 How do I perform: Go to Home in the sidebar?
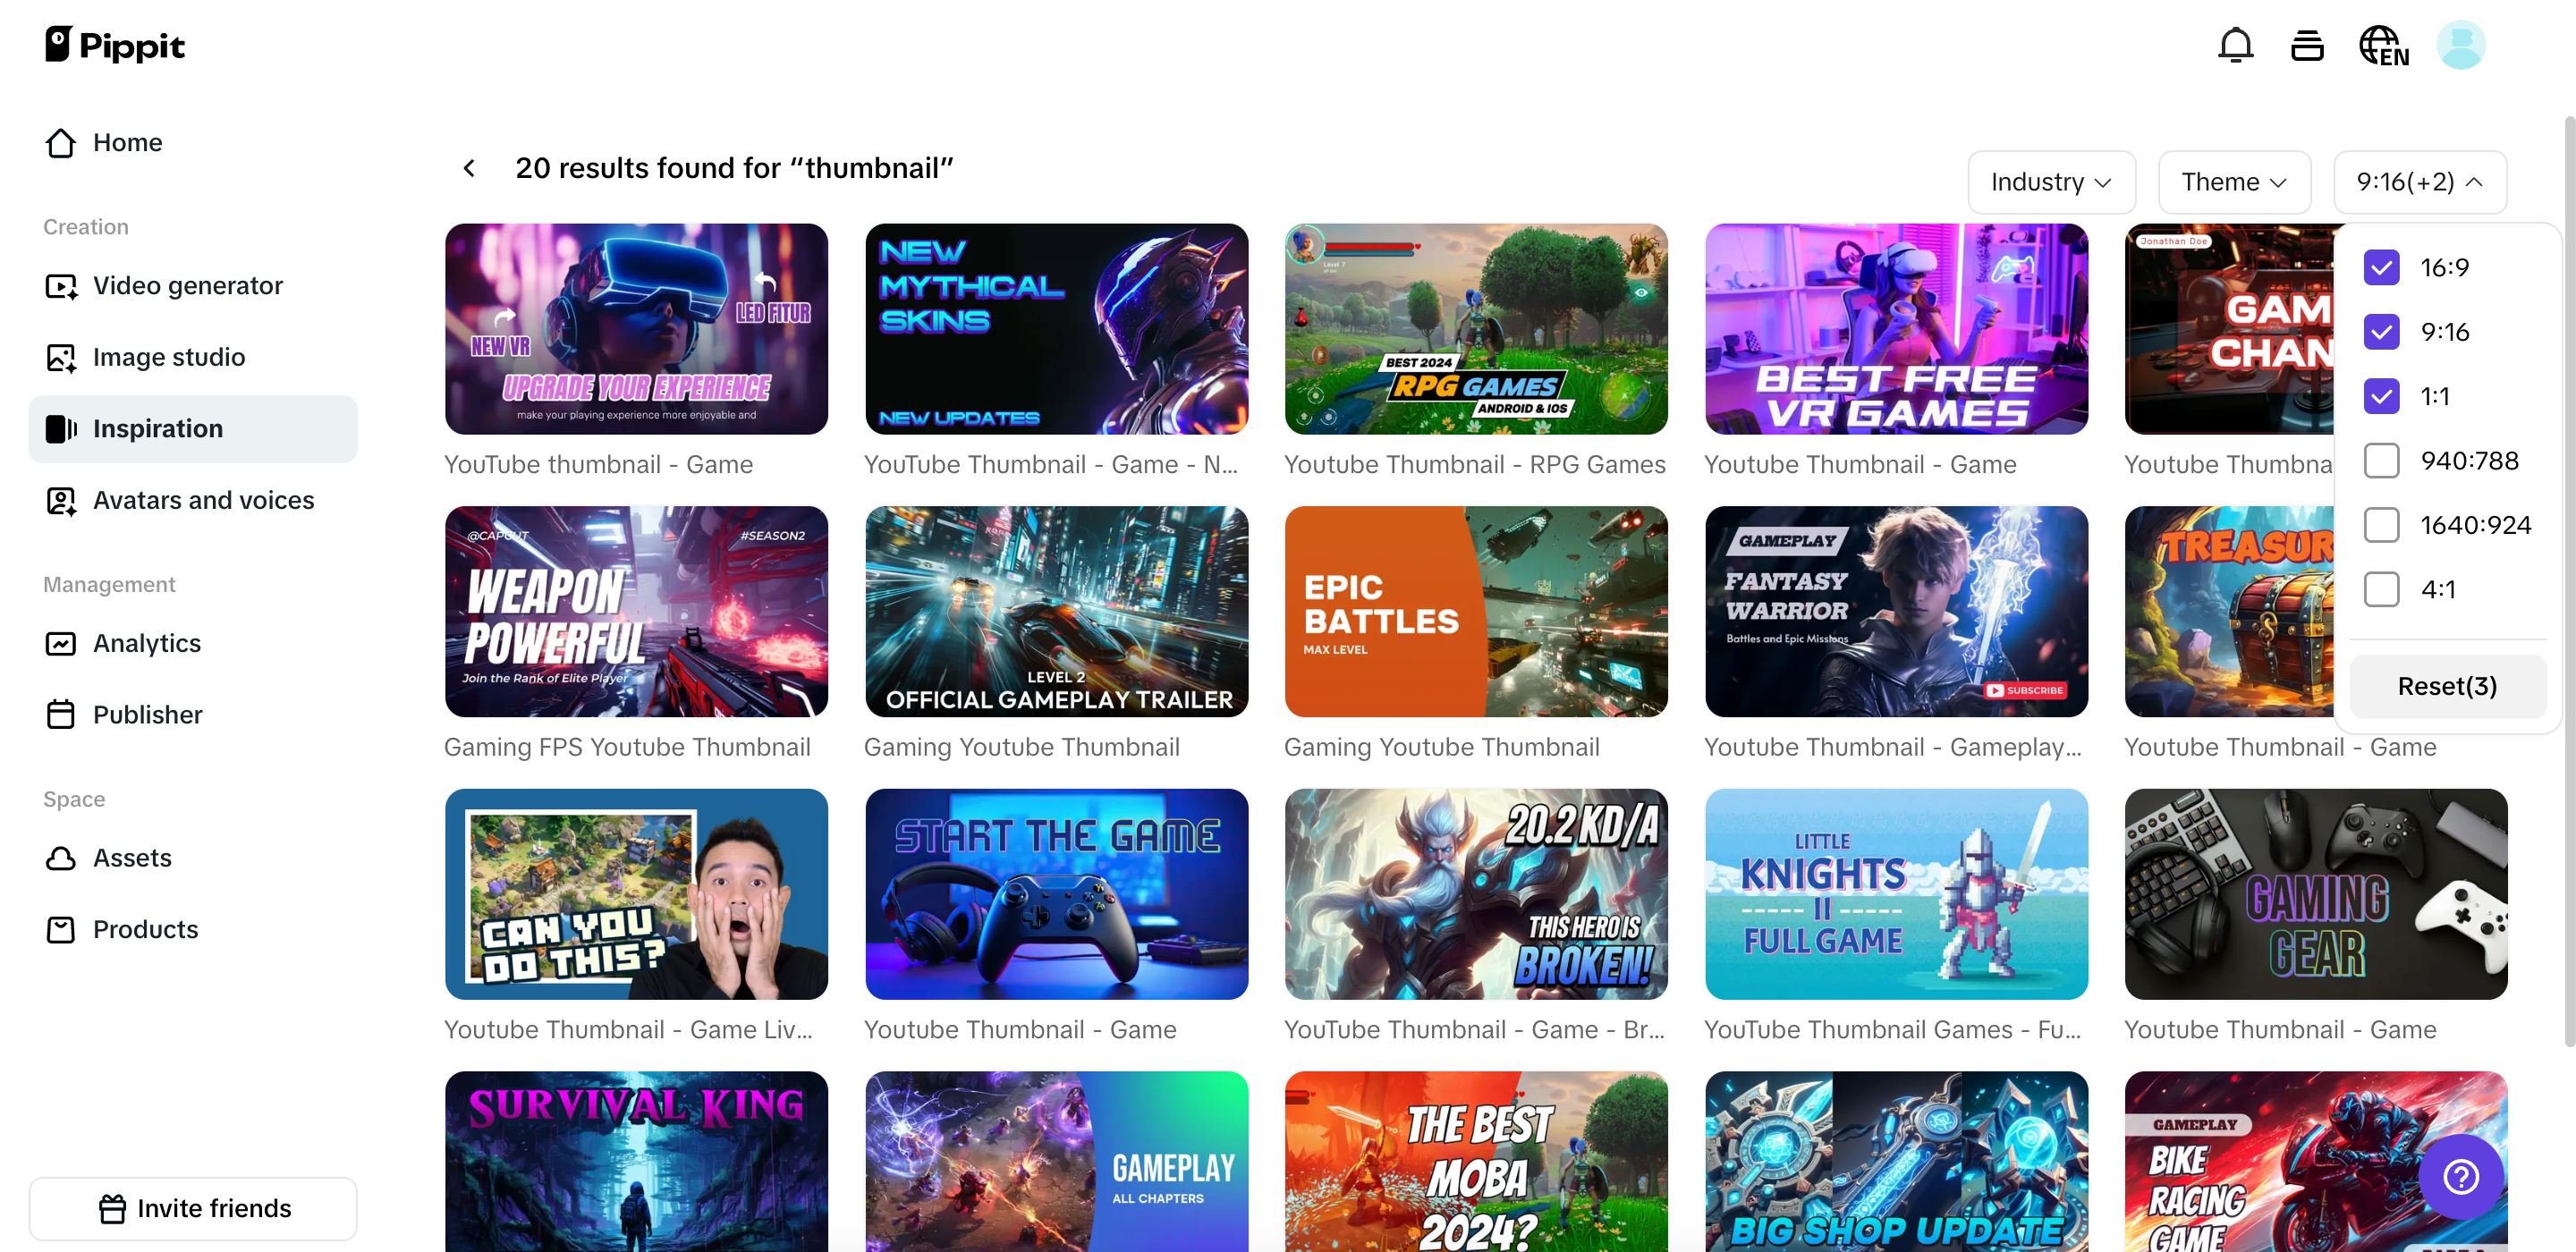(x=127, y=142)
